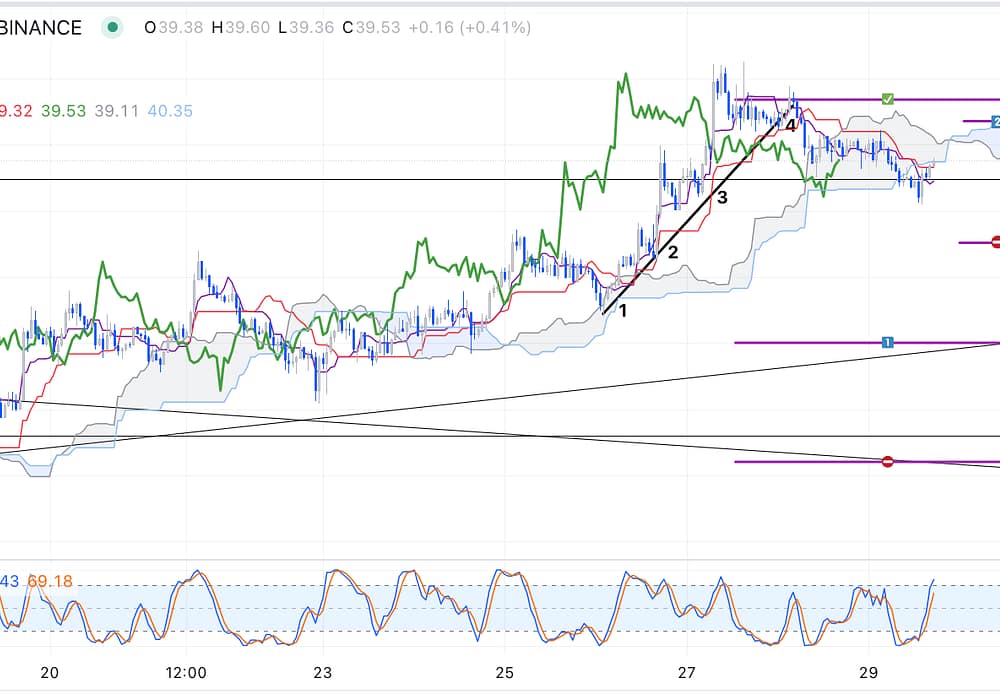Click the green checkmark marker on purple line
The width and height of the screenshot is (1000, 700).
pos(887,99)
